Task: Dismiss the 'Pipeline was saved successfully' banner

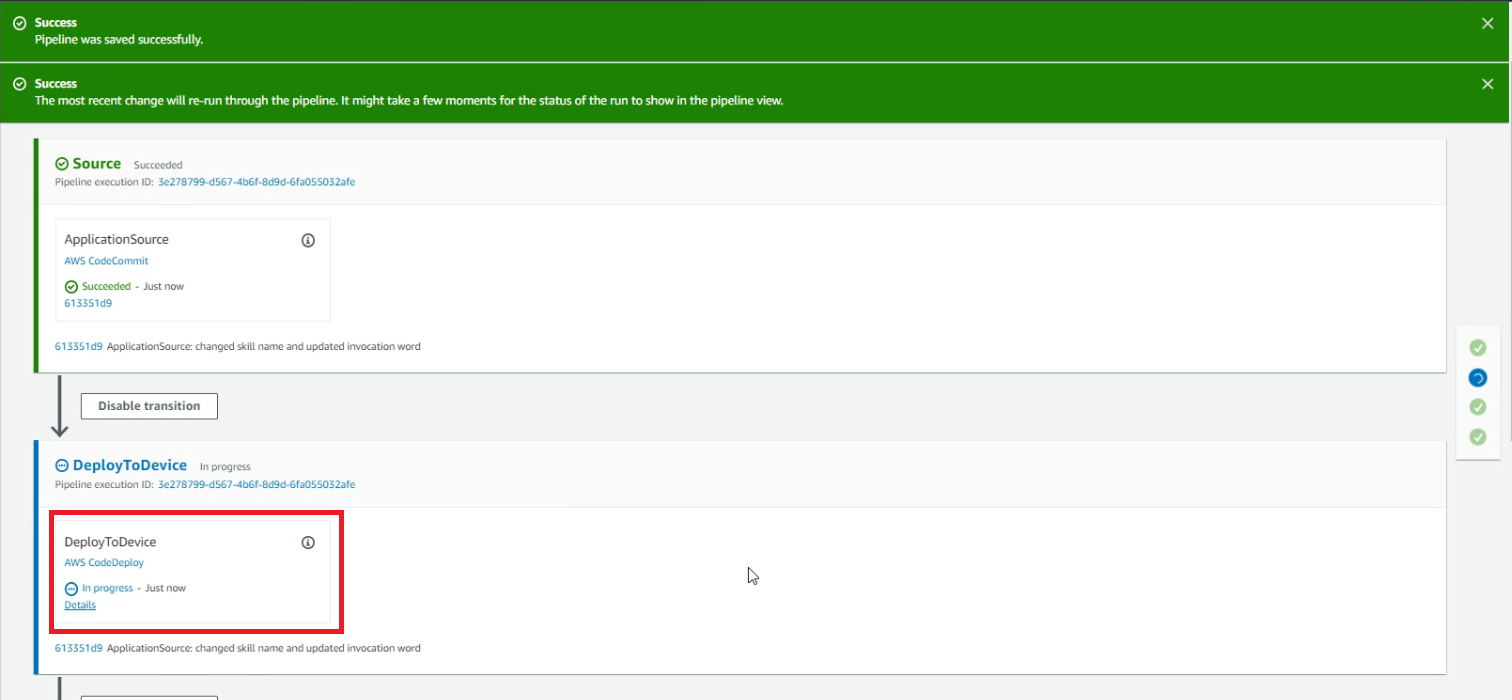Action: point(1487,23)
